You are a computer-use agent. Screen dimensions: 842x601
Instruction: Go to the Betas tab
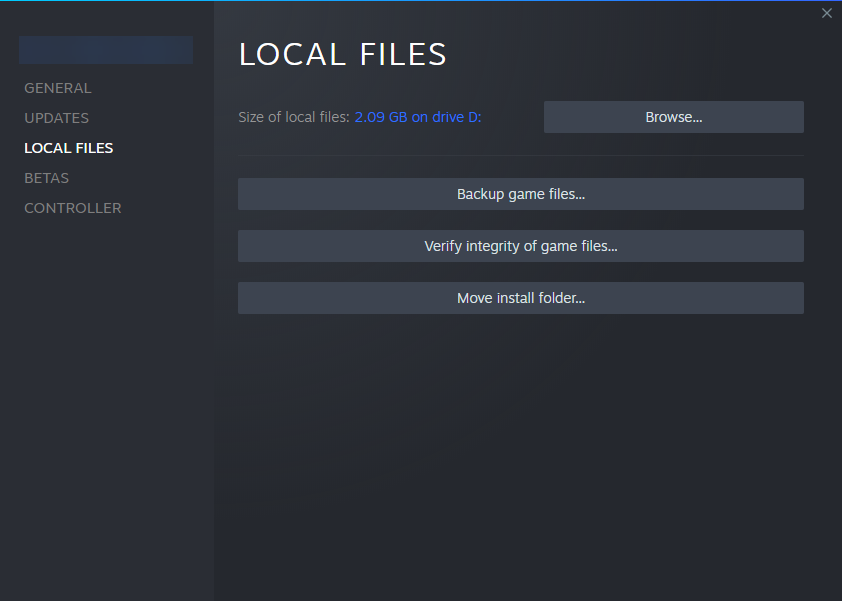[46, 178]
